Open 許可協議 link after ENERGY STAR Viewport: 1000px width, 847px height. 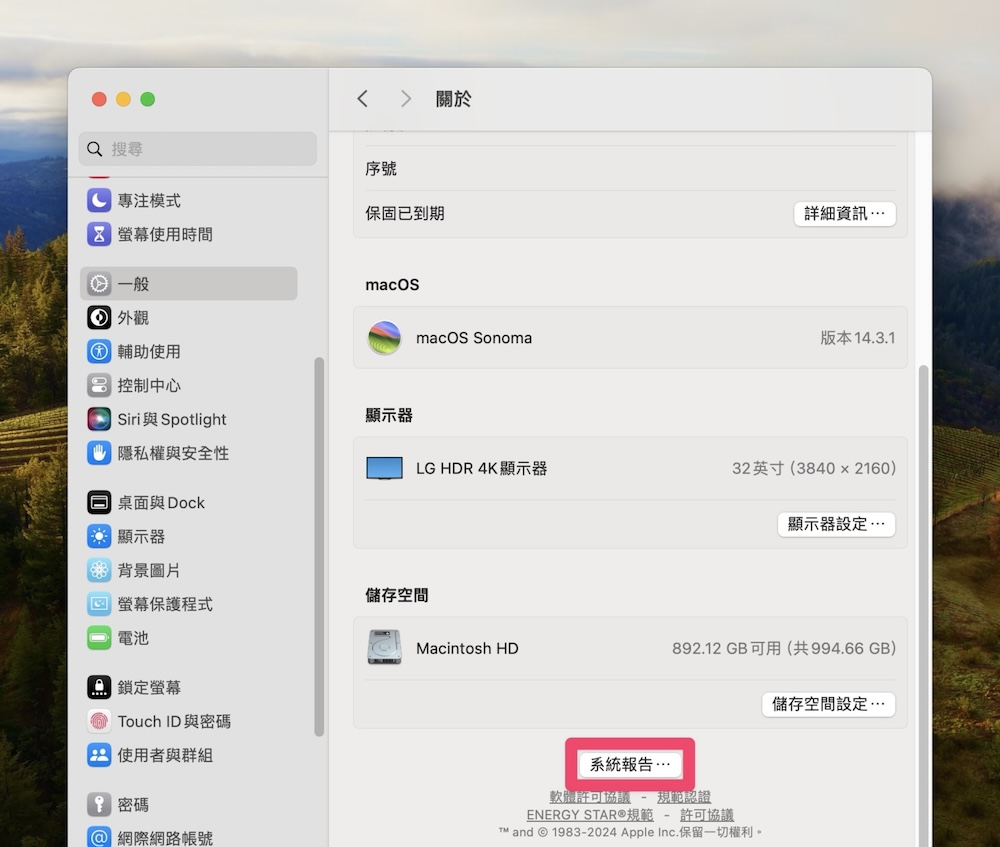707,814
